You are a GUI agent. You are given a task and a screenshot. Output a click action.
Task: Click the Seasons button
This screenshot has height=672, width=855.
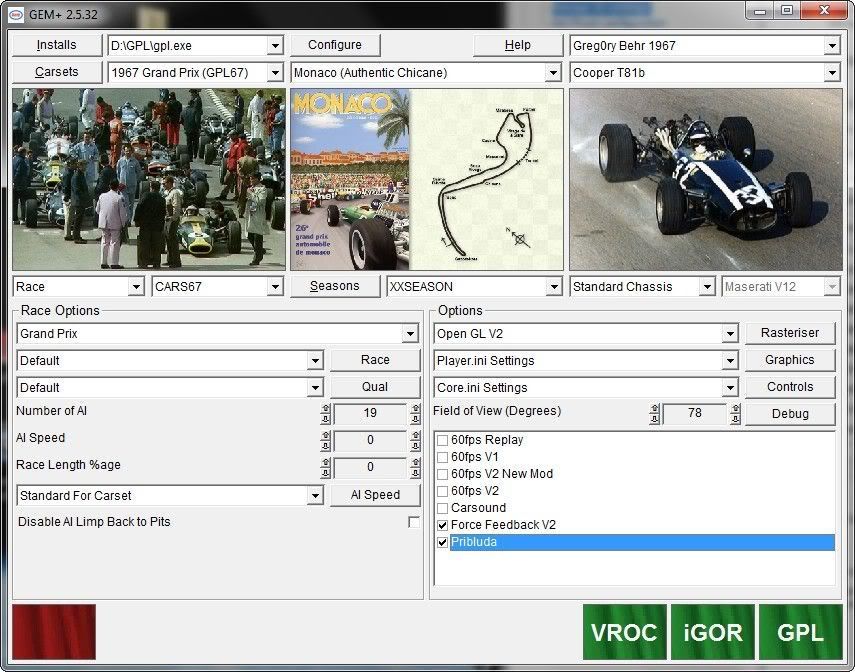pos(335,286)
